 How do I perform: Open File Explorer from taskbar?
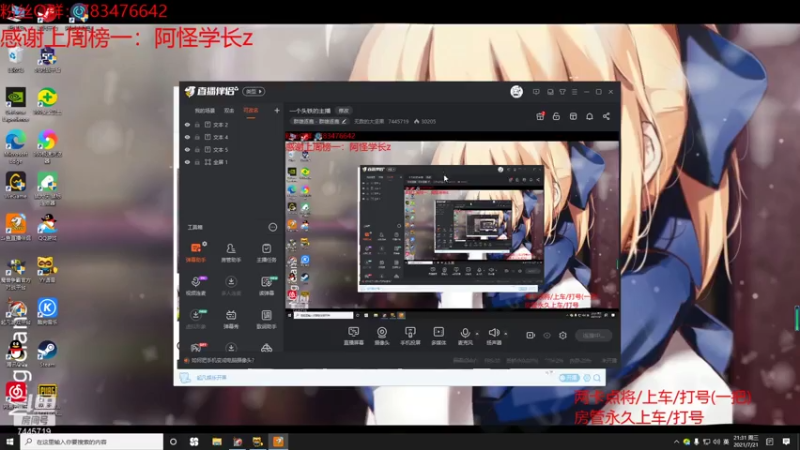click(x=217, y=441)
